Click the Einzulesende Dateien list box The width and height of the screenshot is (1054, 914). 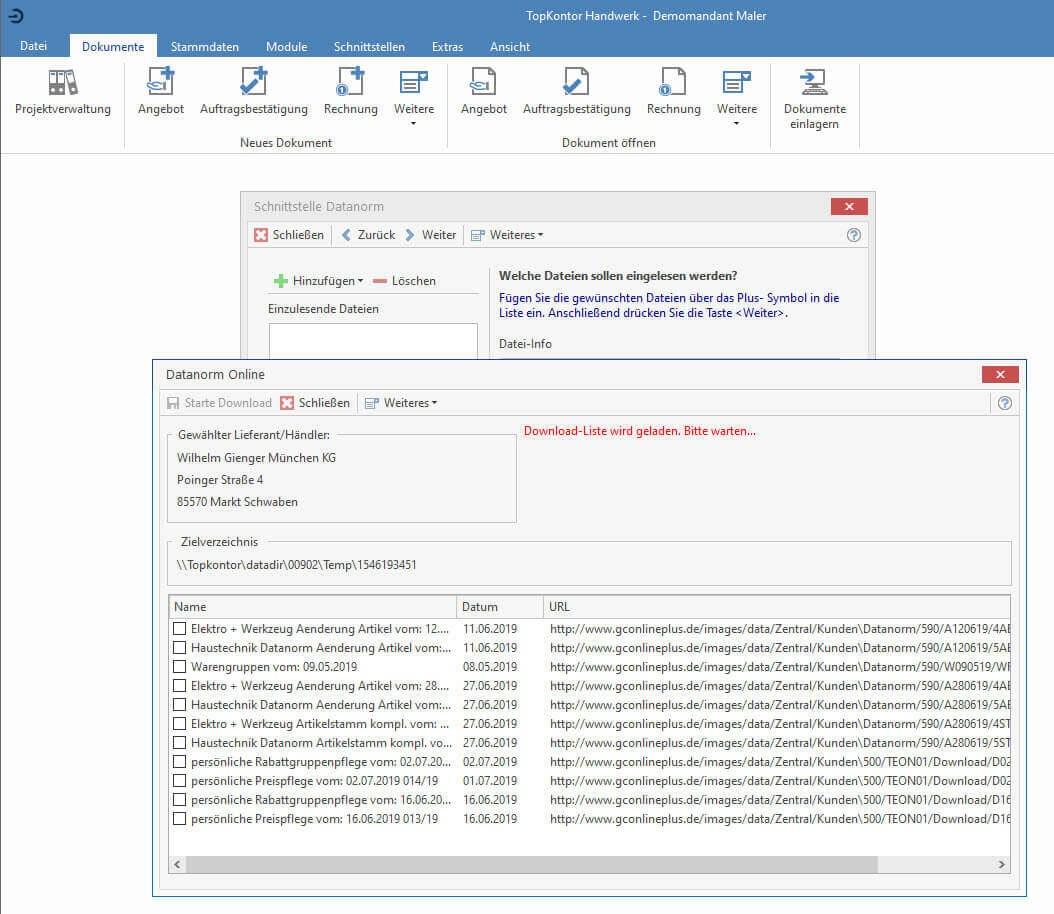pyautogui.click(x=373, y=341)
